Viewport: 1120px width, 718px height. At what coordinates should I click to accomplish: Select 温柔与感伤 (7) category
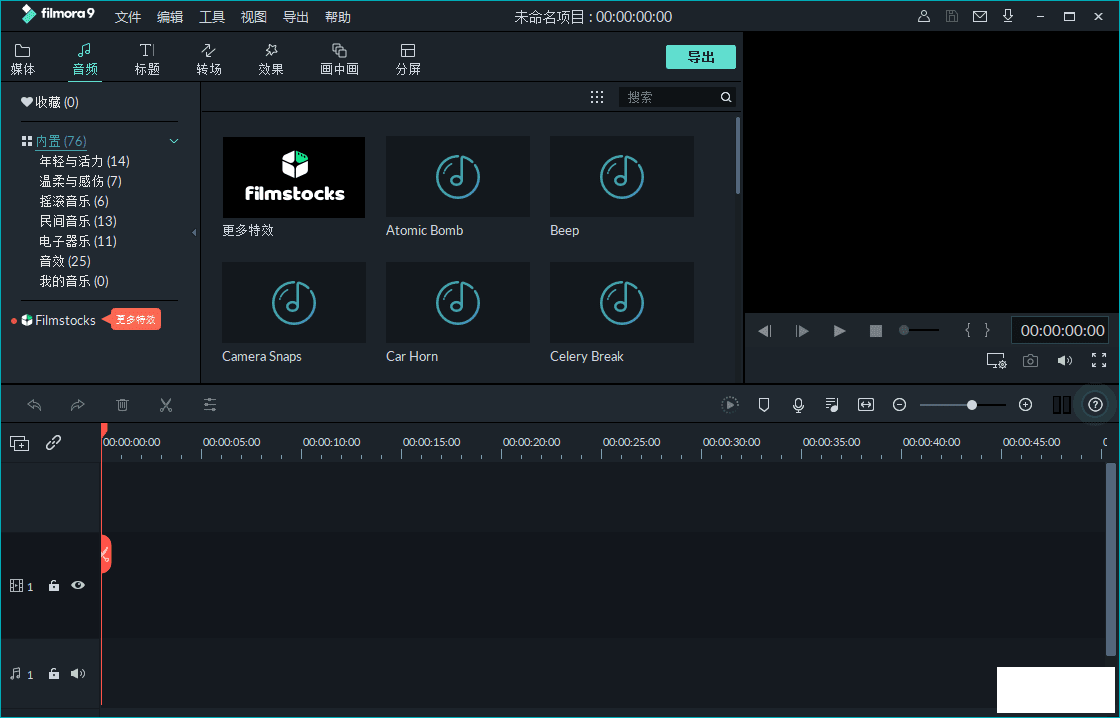point(81,181)
